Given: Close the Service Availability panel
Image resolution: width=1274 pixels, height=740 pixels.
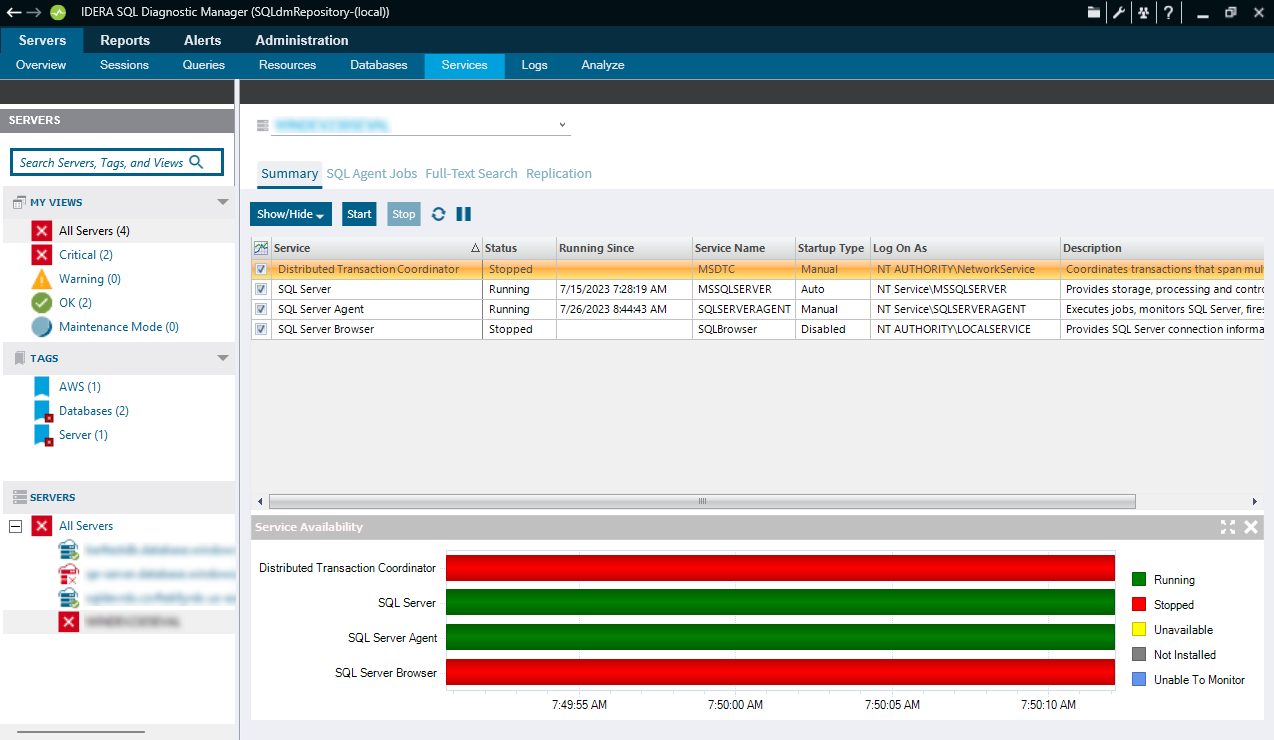Looking at the screenshot, I should point(1251,527).
